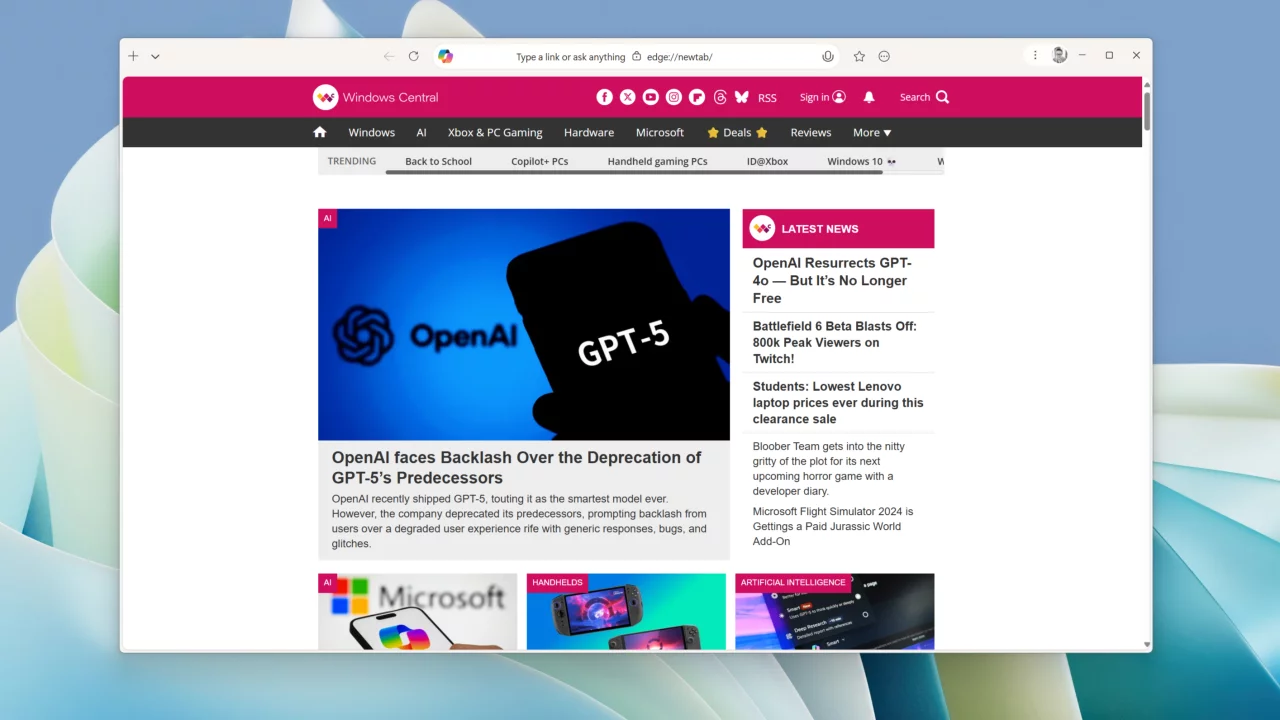The width and height of the screenshot is (1280, 720).
Task: Activate the voice search microphone
Action: pos(828,57)
